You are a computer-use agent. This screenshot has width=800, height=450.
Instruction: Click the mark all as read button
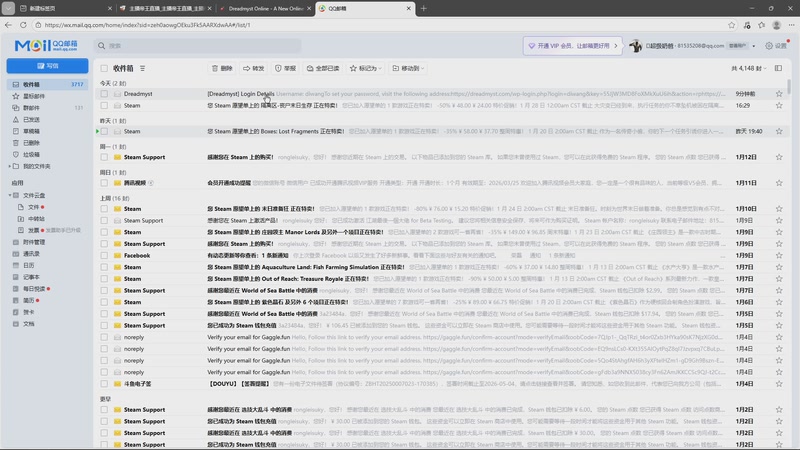tap(323, 68)
